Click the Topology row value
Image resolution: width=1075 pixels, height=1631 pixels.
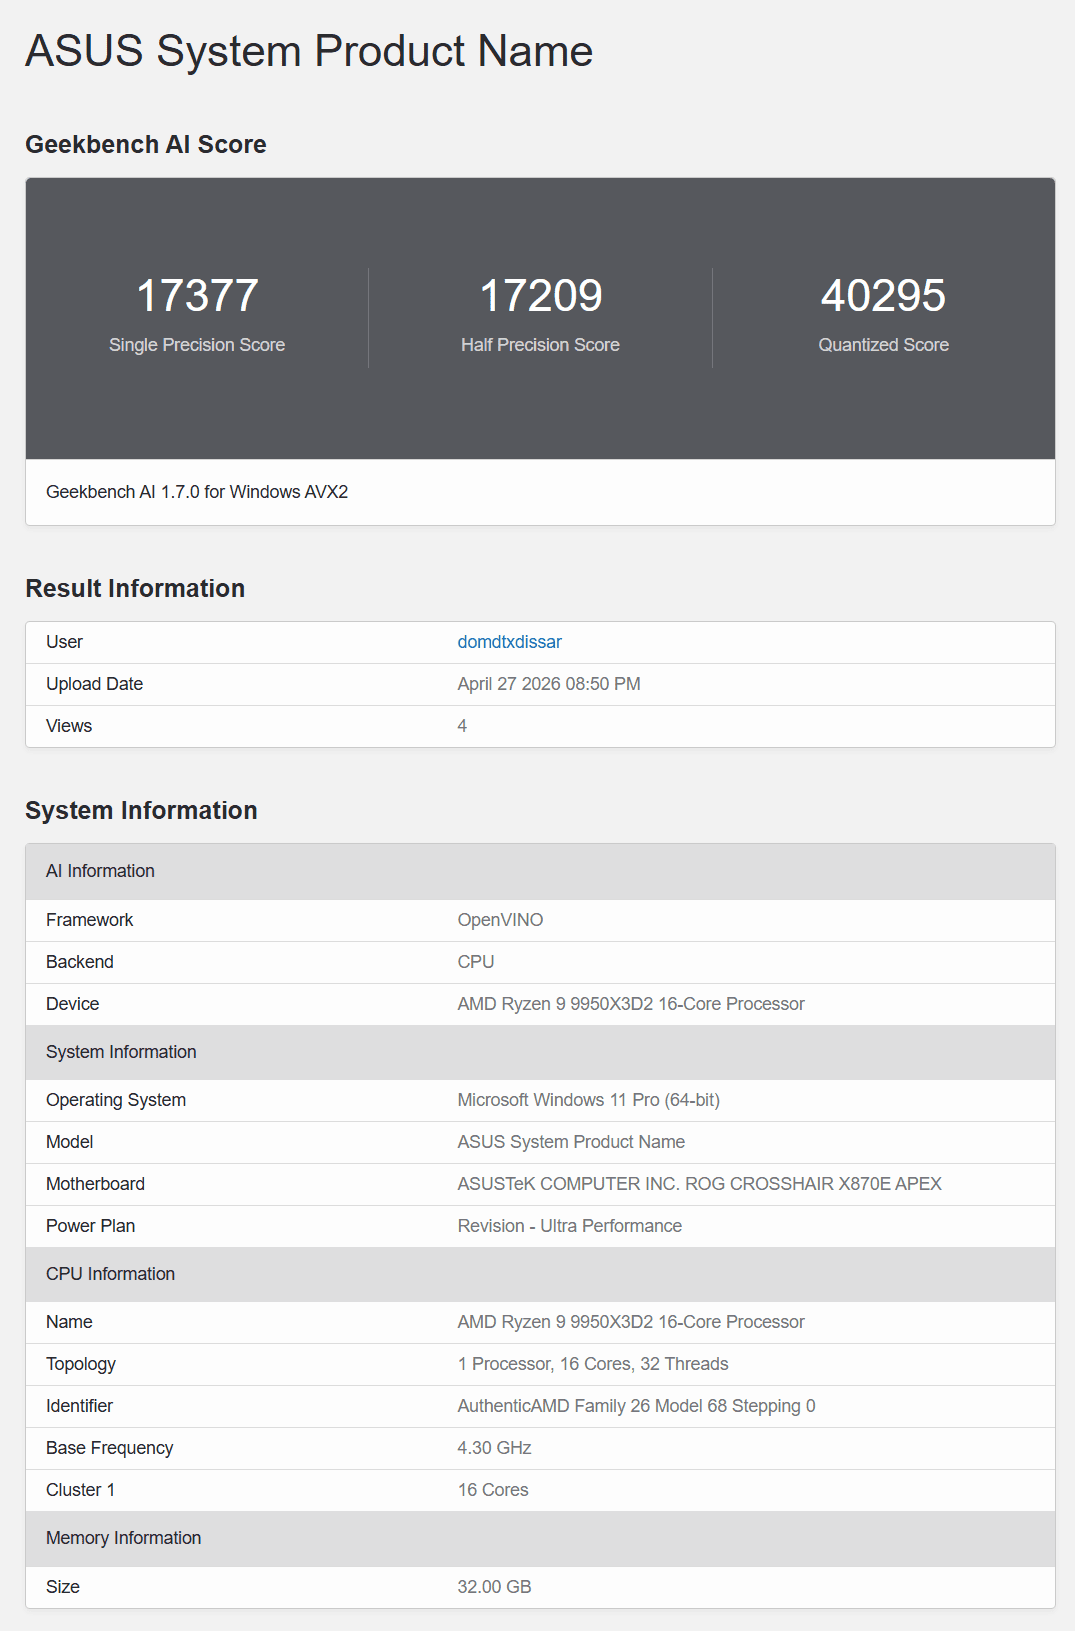coord(593,1364)
